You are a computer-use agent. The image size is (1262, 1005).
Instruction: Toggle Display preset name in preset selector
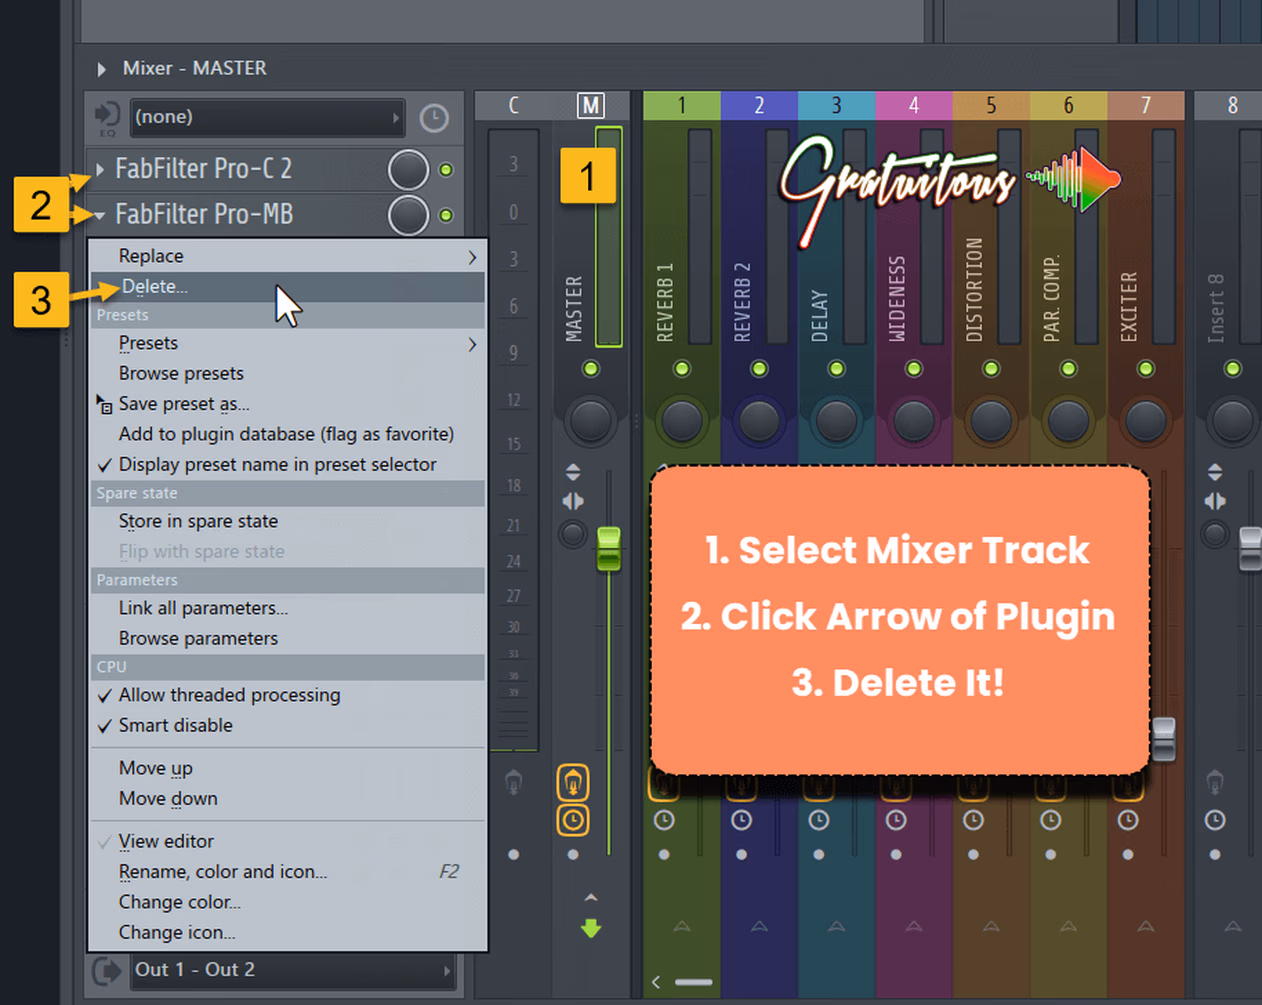287,464
